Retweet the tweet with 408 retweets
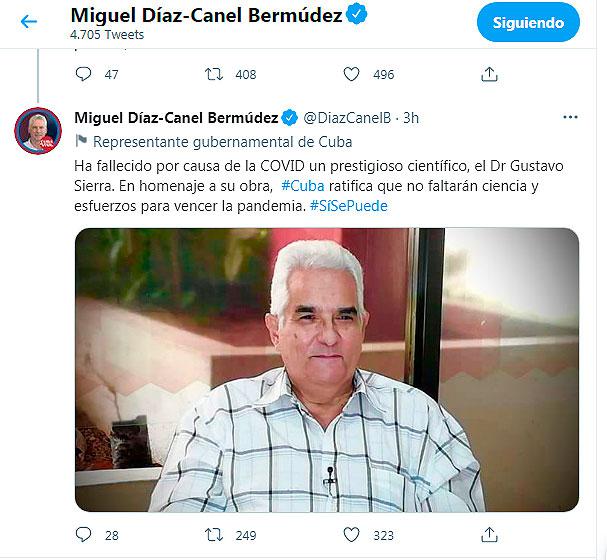 point(214,74)
